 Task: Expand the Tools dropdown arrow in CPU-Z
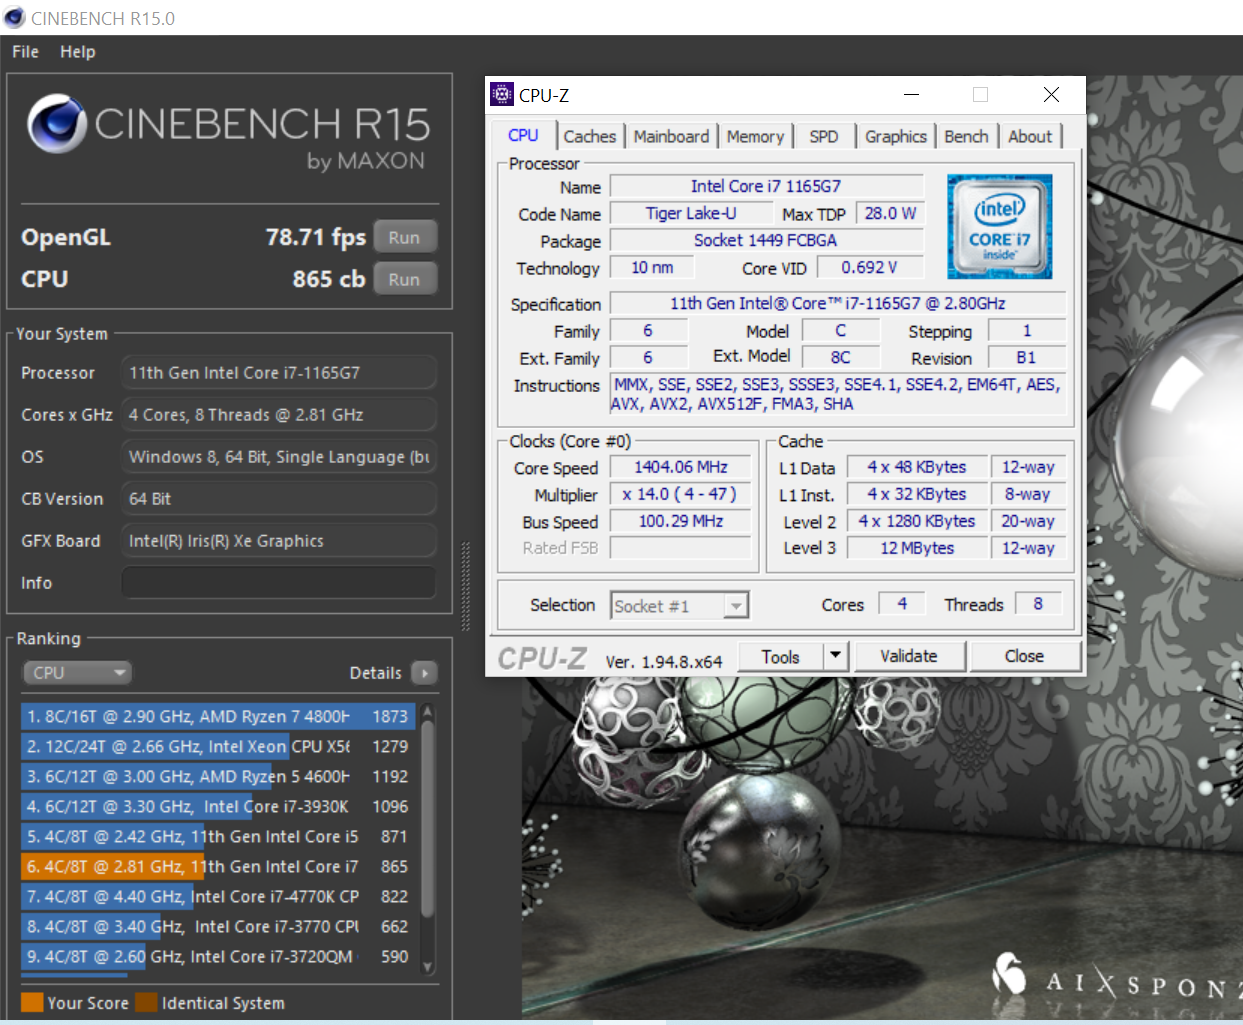click(836, 656)
